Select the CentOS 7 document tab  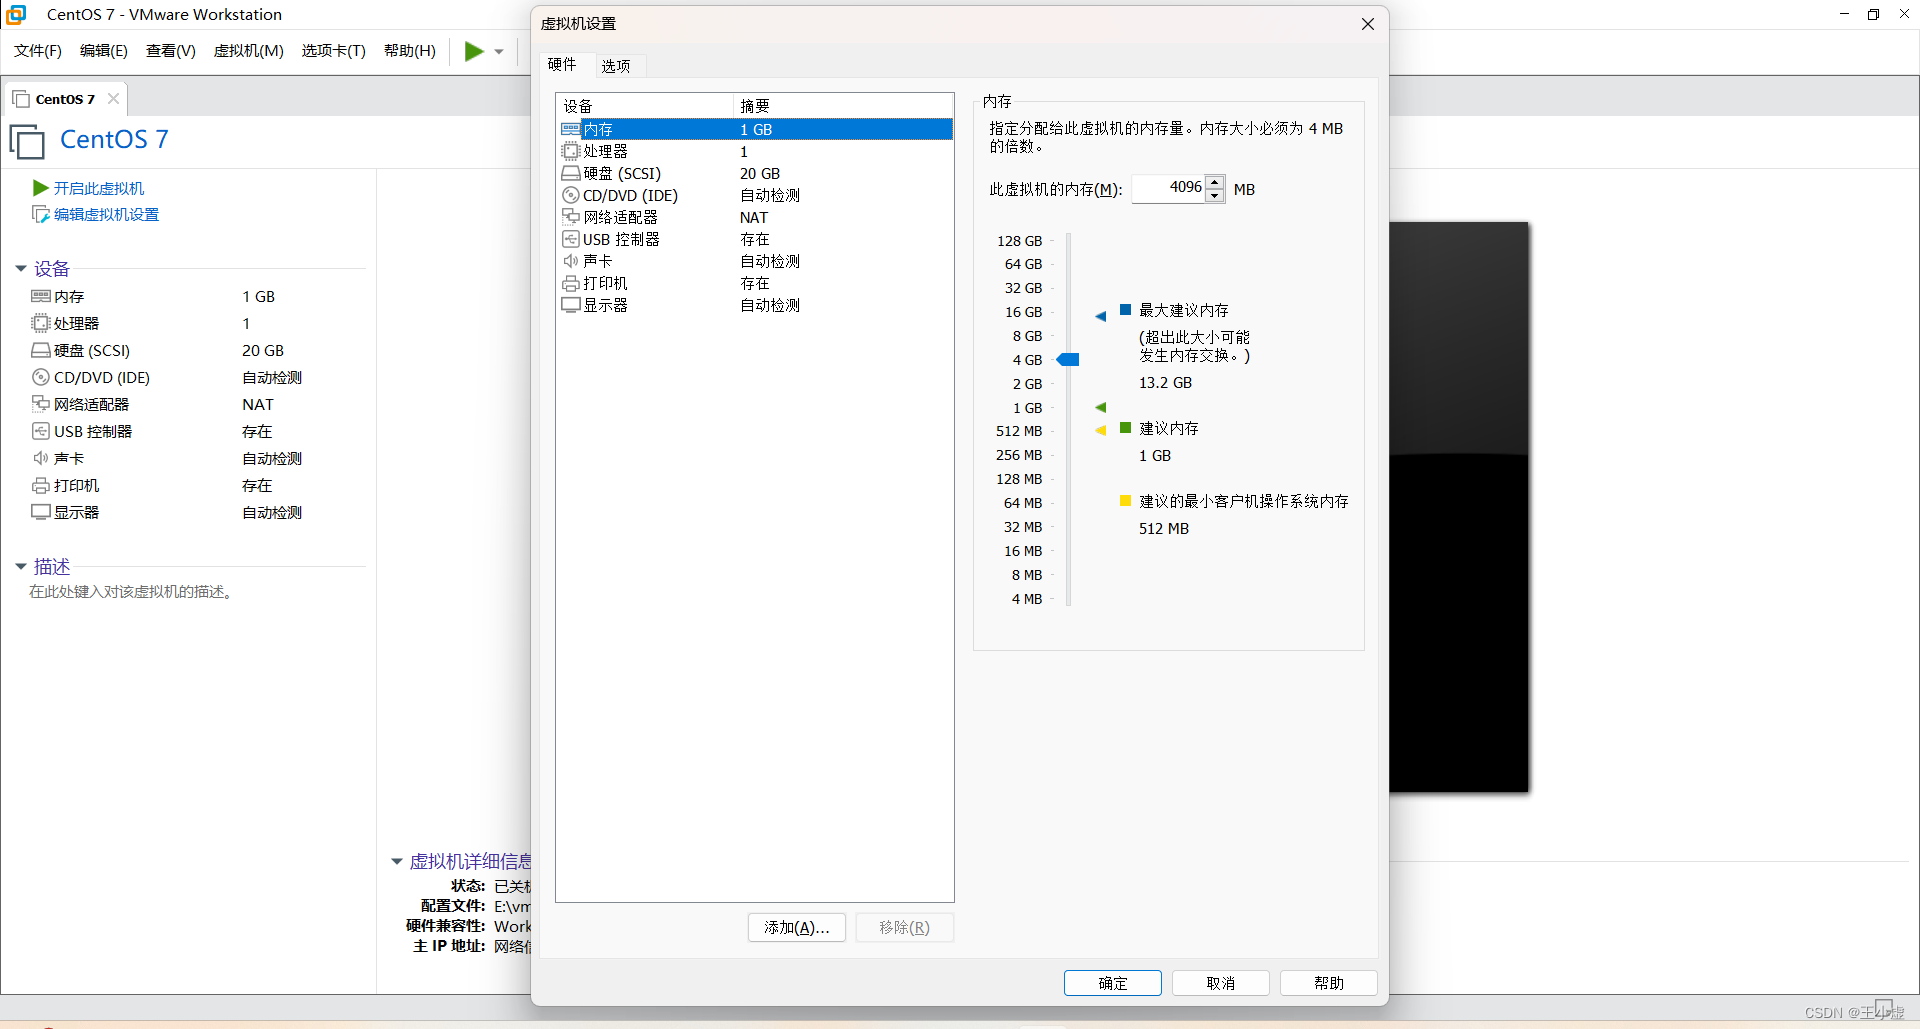tap(65, 99)
